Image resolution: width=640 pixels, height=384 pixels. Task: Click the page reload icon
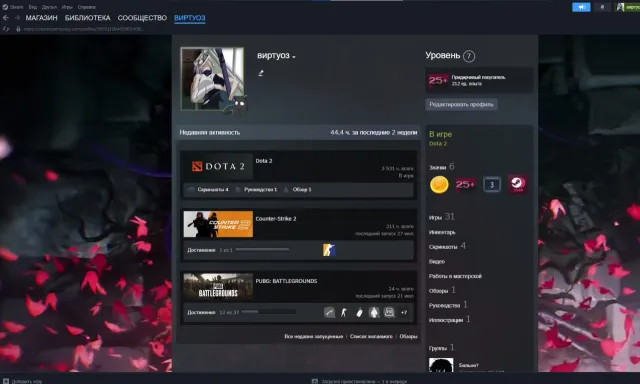point(6,29)
